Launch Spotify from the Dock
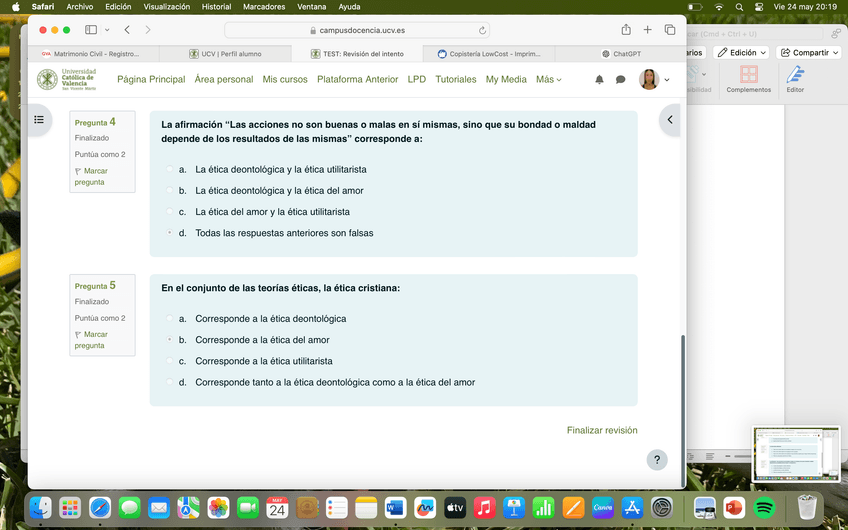 coord(764,508)
